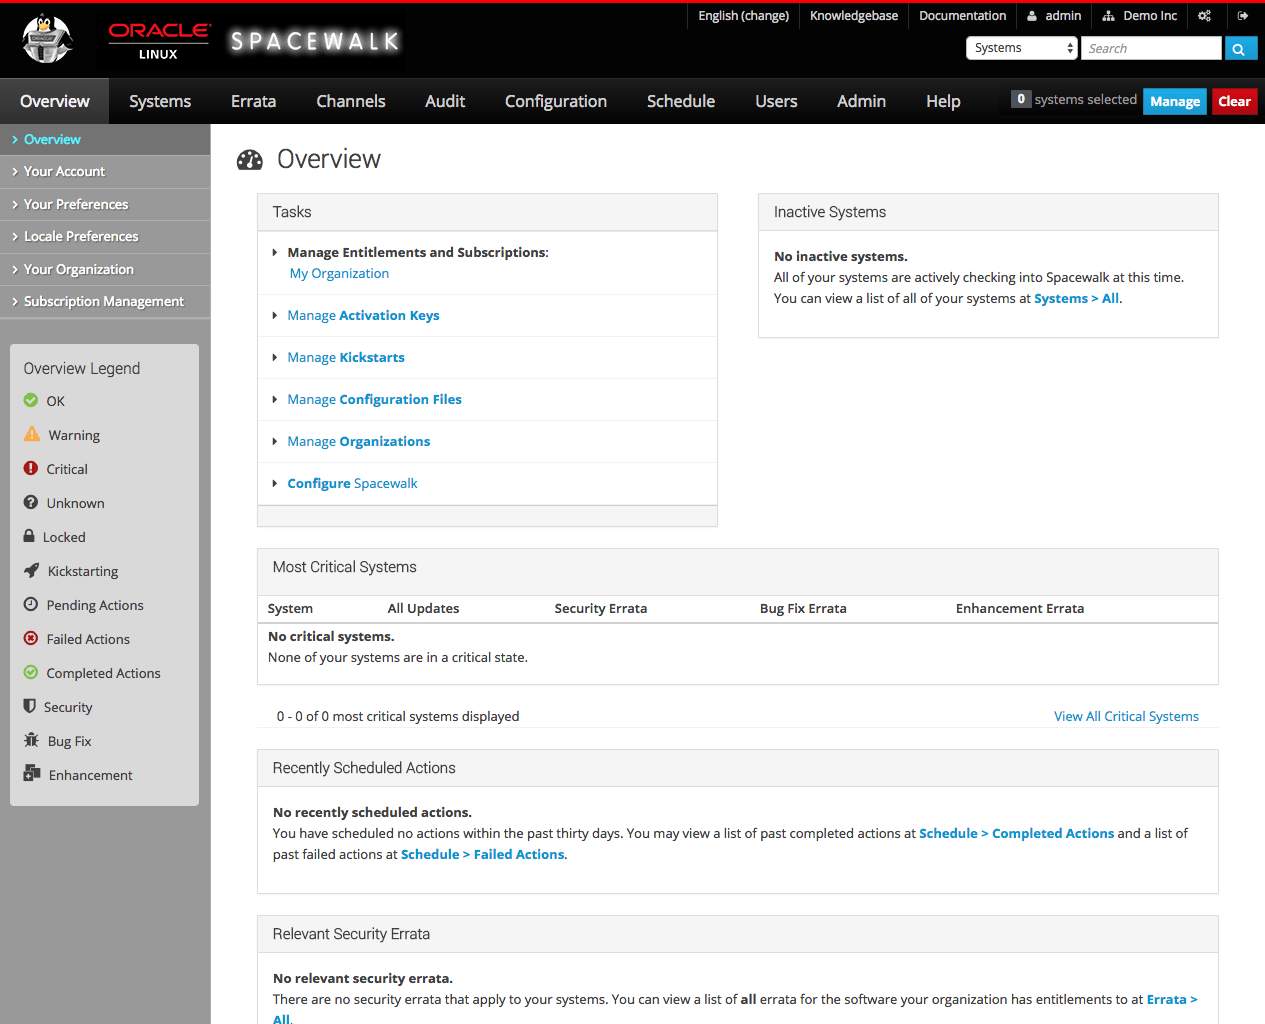This screenshot has height=1024, width=1265.
Task: Click the Pending Actions clock legend icon
Action: point(31,604)
